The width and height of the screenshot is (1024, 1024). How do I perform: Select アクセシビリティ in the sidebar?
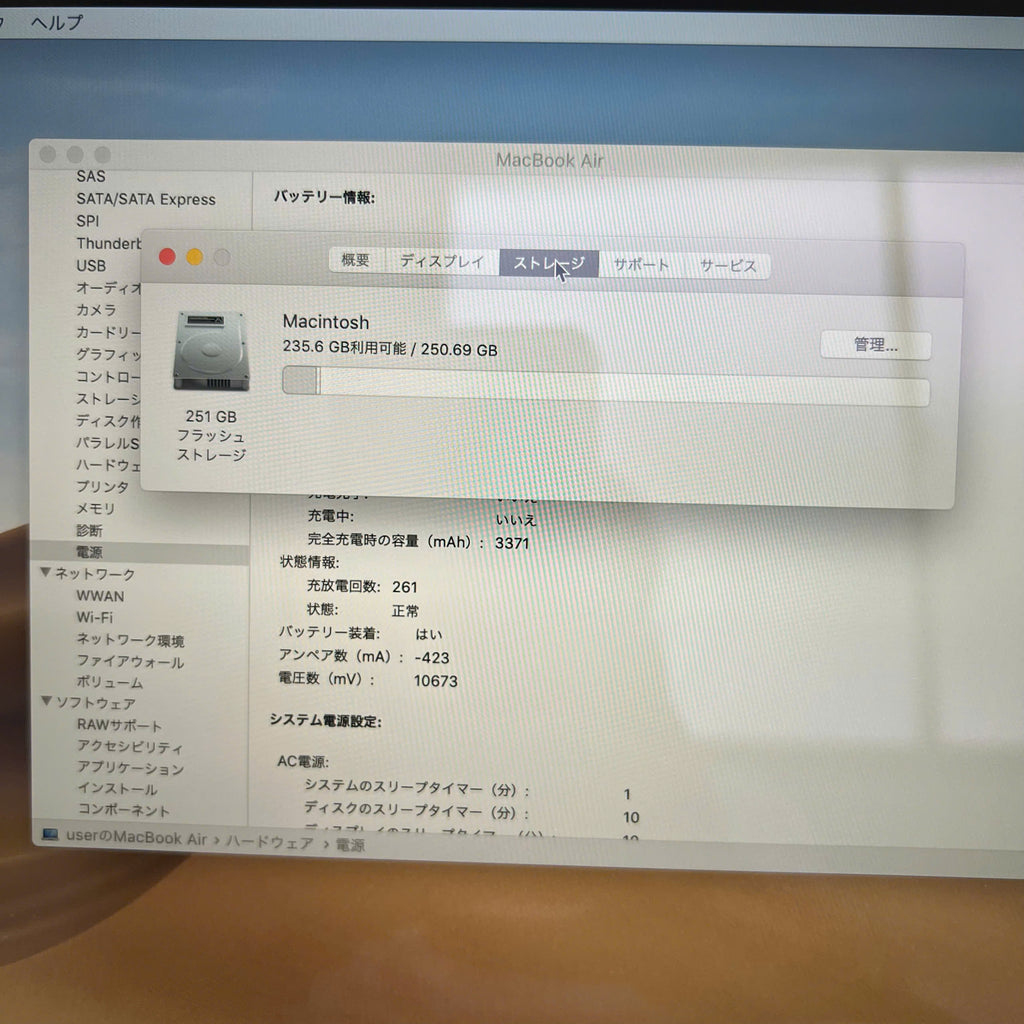point(129,746)
